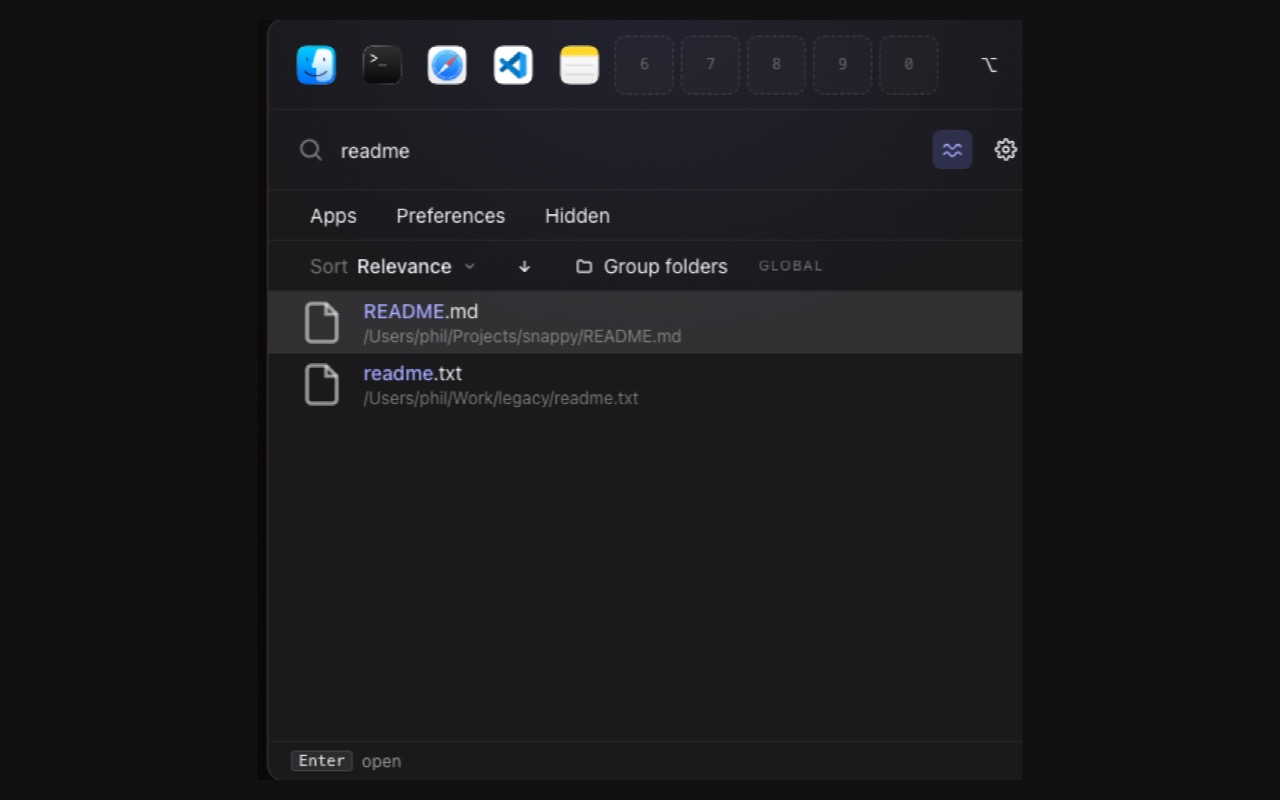Click the path /Users/phil/Projects/snappy/README.md
The image size is (1280, 800).
pyautogui.click(x=522, y=336)
